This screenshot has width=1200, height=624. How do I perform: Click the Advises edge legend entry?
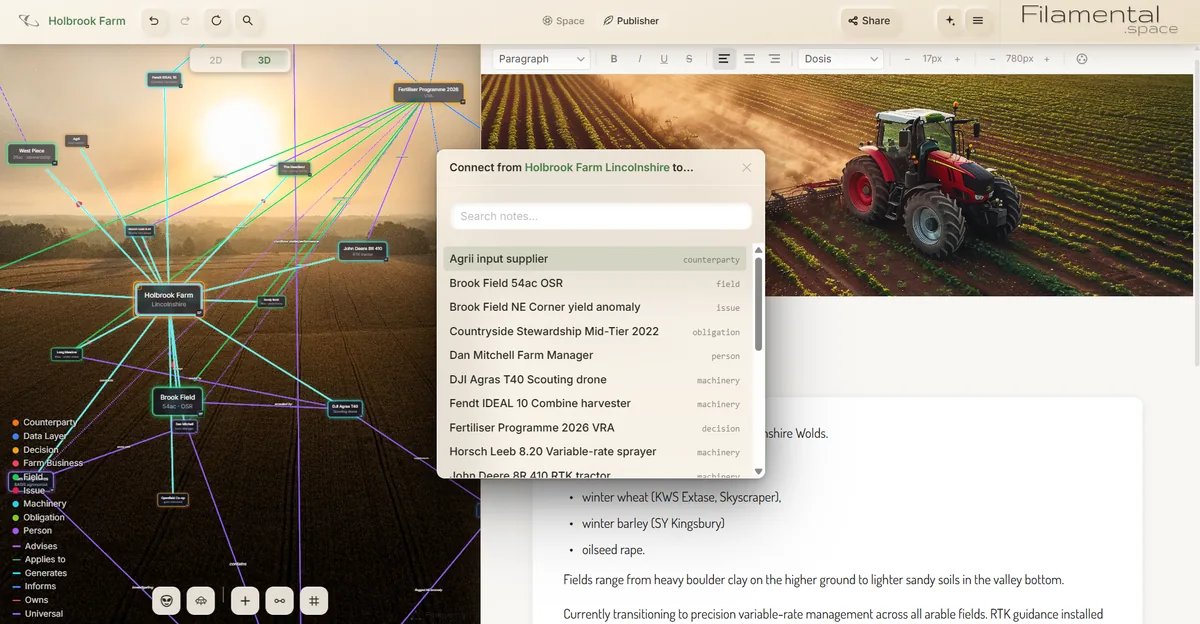coord(34,546)
